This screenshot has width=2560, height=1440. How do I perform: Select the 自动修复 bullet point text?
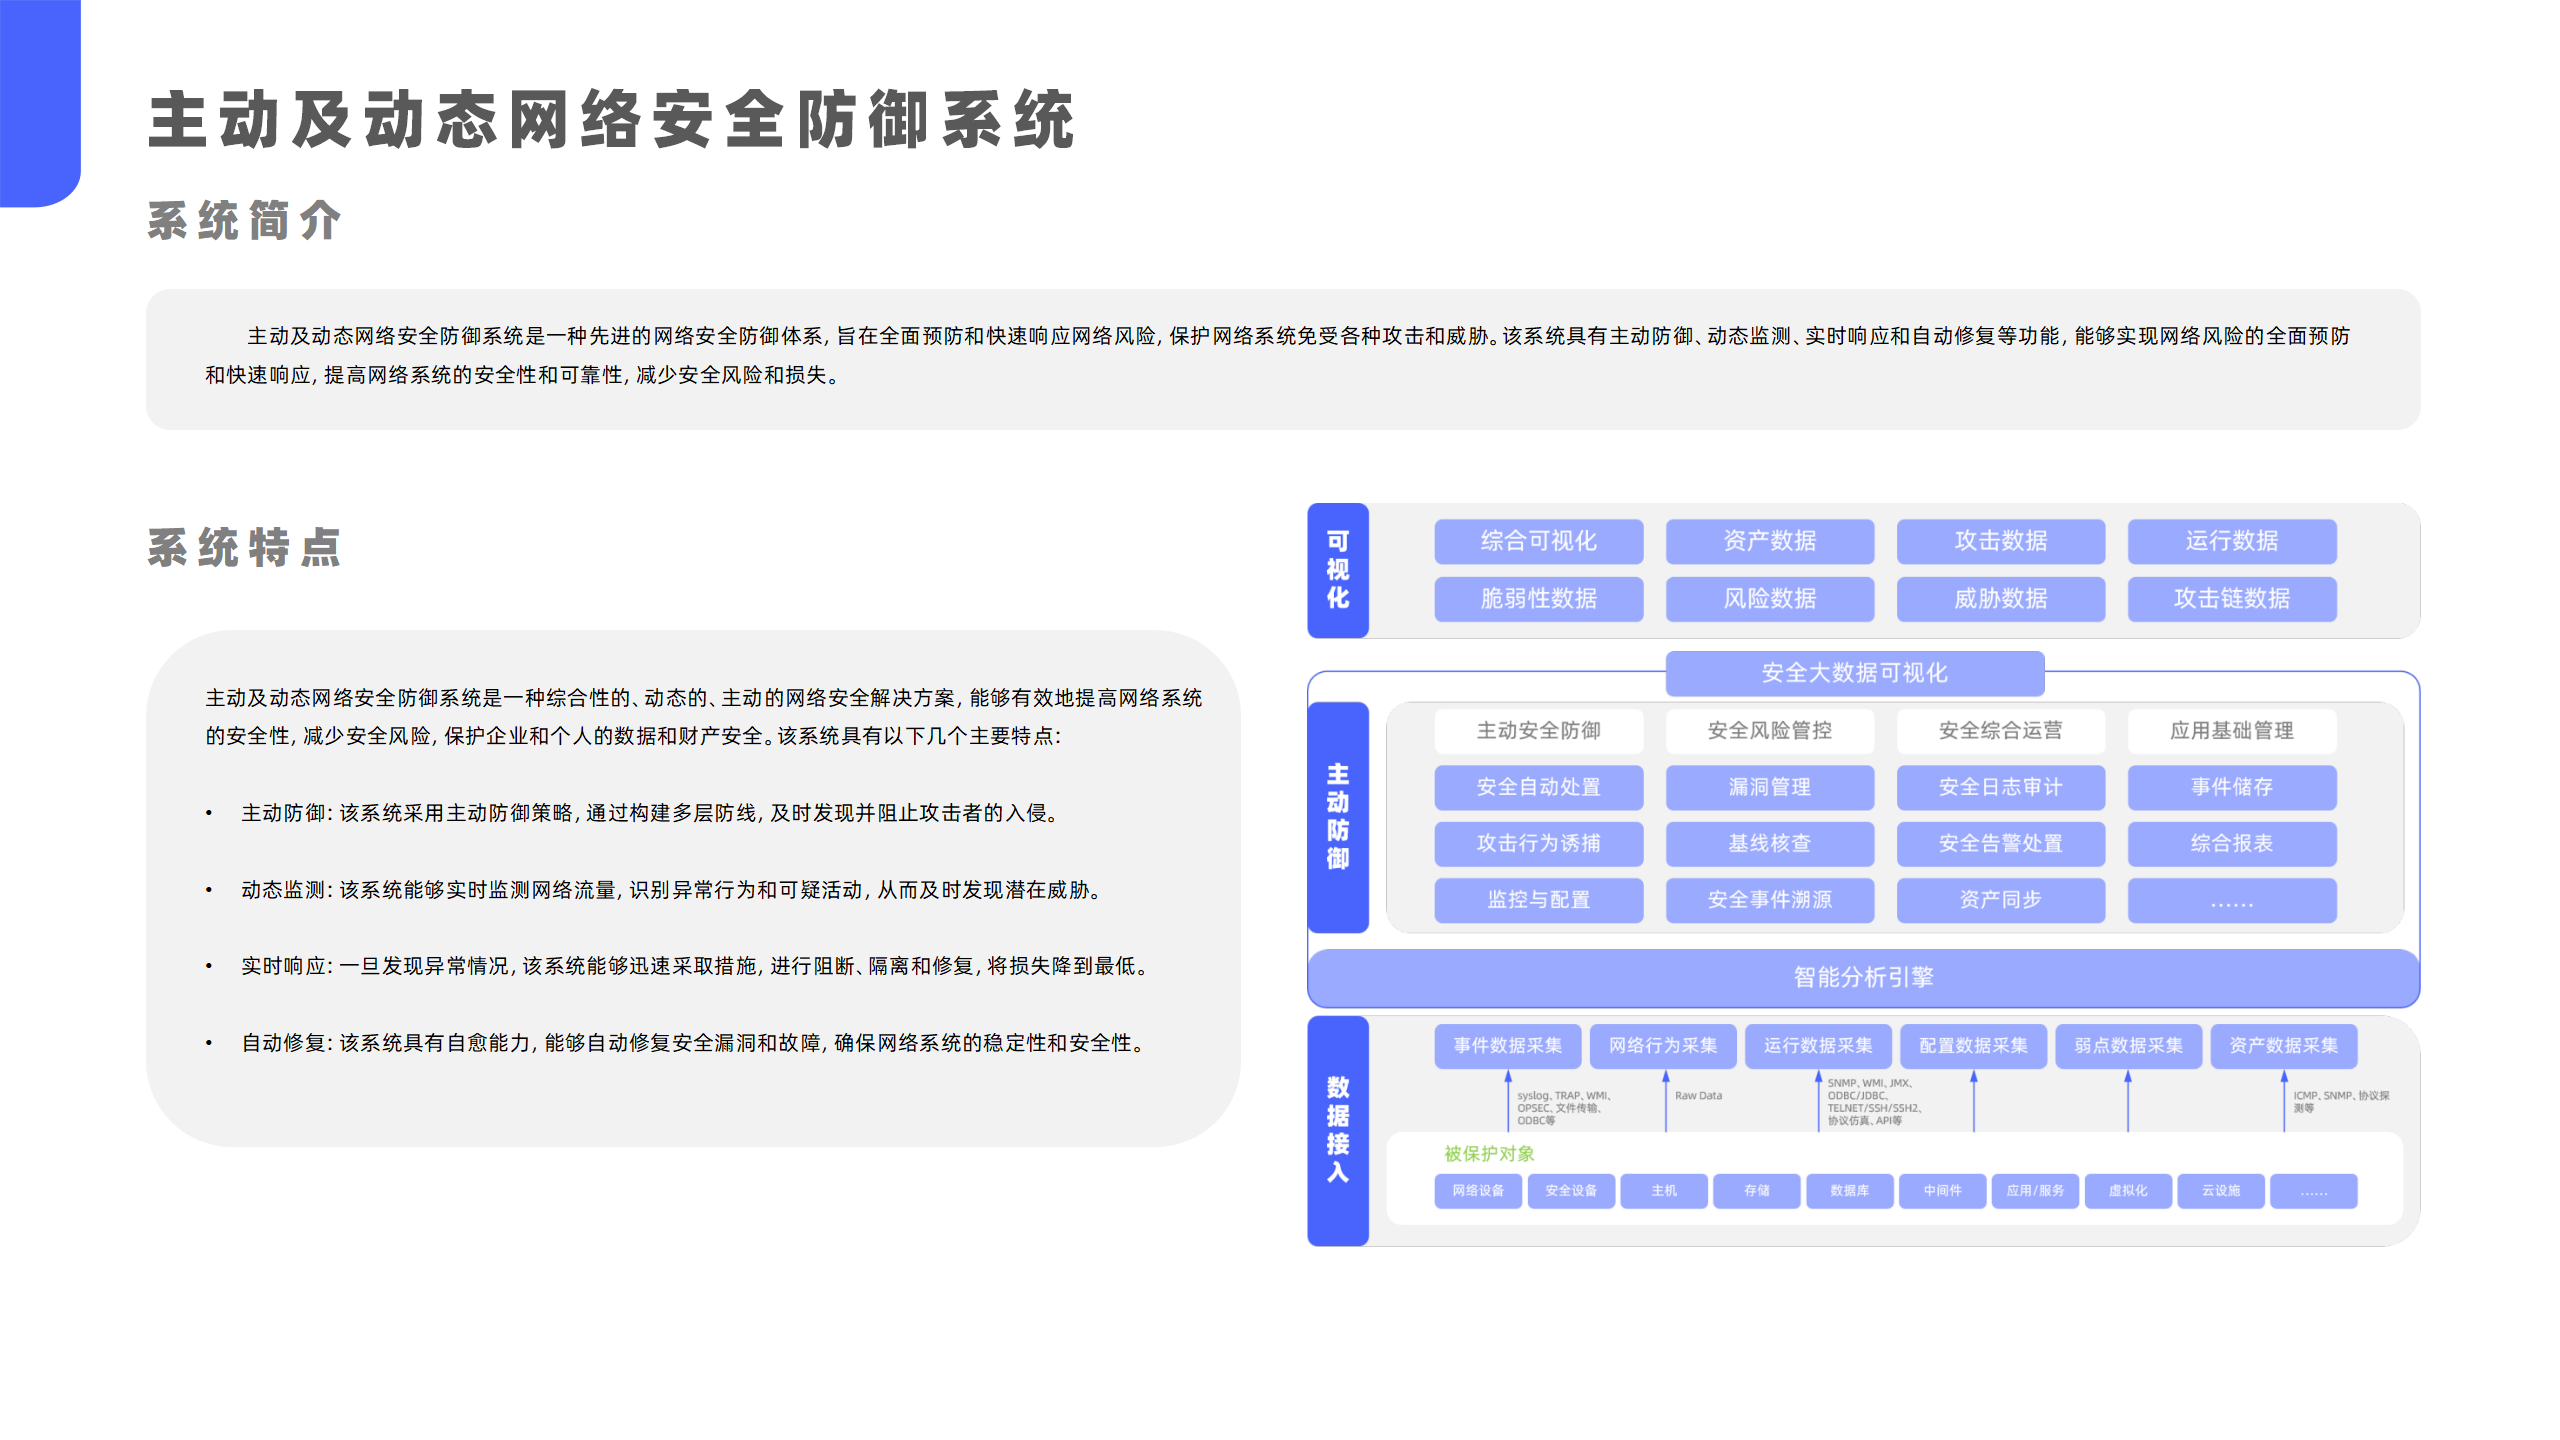pos(694,1043)
